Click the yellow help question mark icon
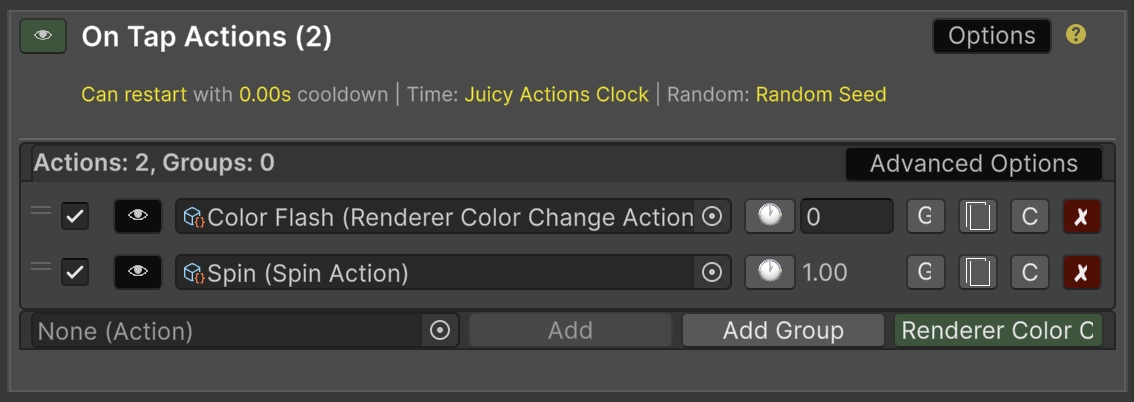 pyautogui.click(x=1076, y=35)
